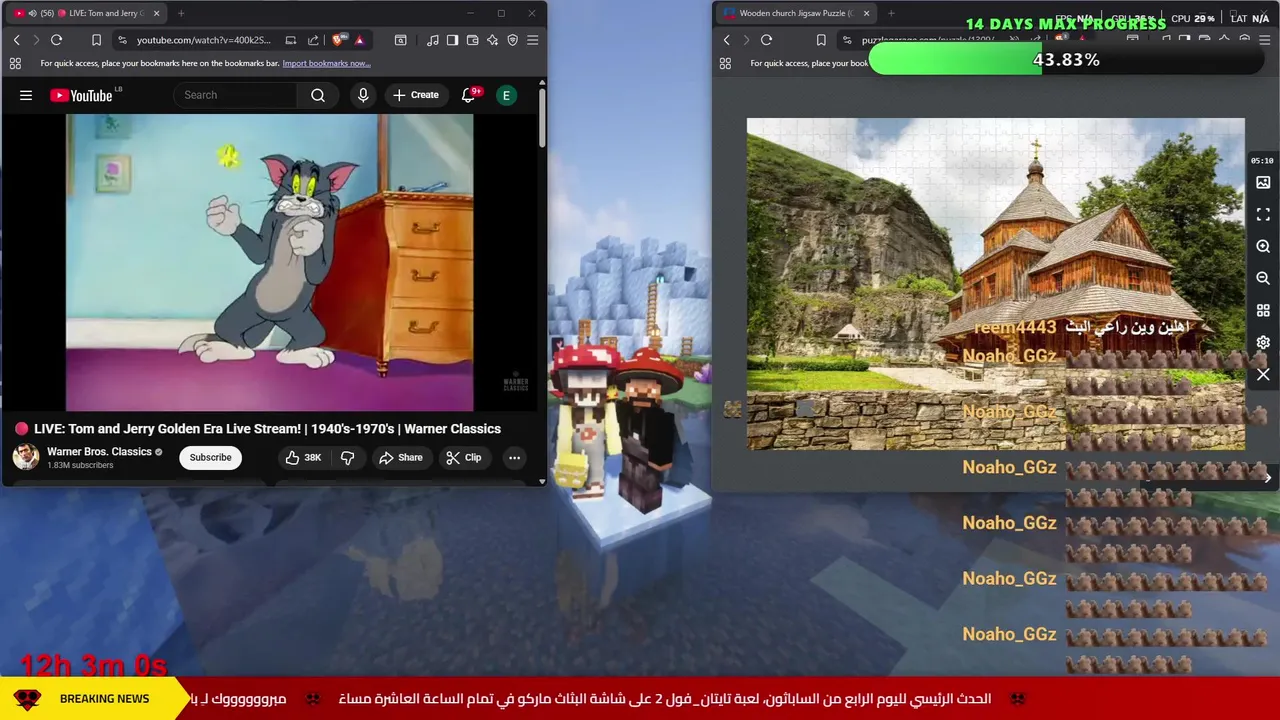The image size is (1280, 720).
Task: Click the wooden church puzzle image
Action: point(995,284)
